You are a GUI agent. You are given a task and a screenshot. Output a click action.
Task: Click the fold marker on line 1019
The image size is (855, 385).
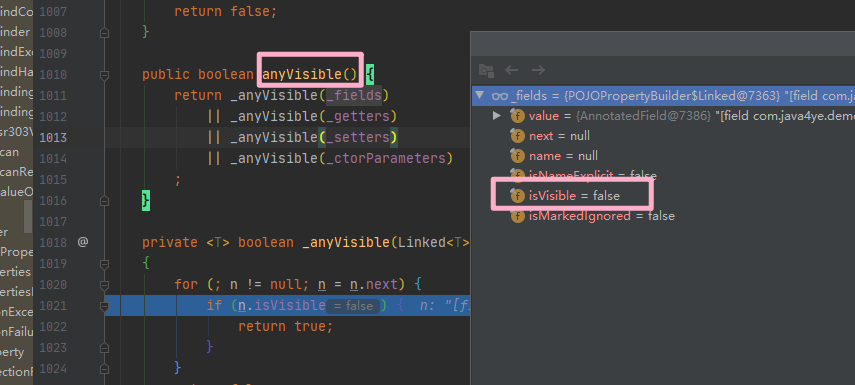[104, 264]
